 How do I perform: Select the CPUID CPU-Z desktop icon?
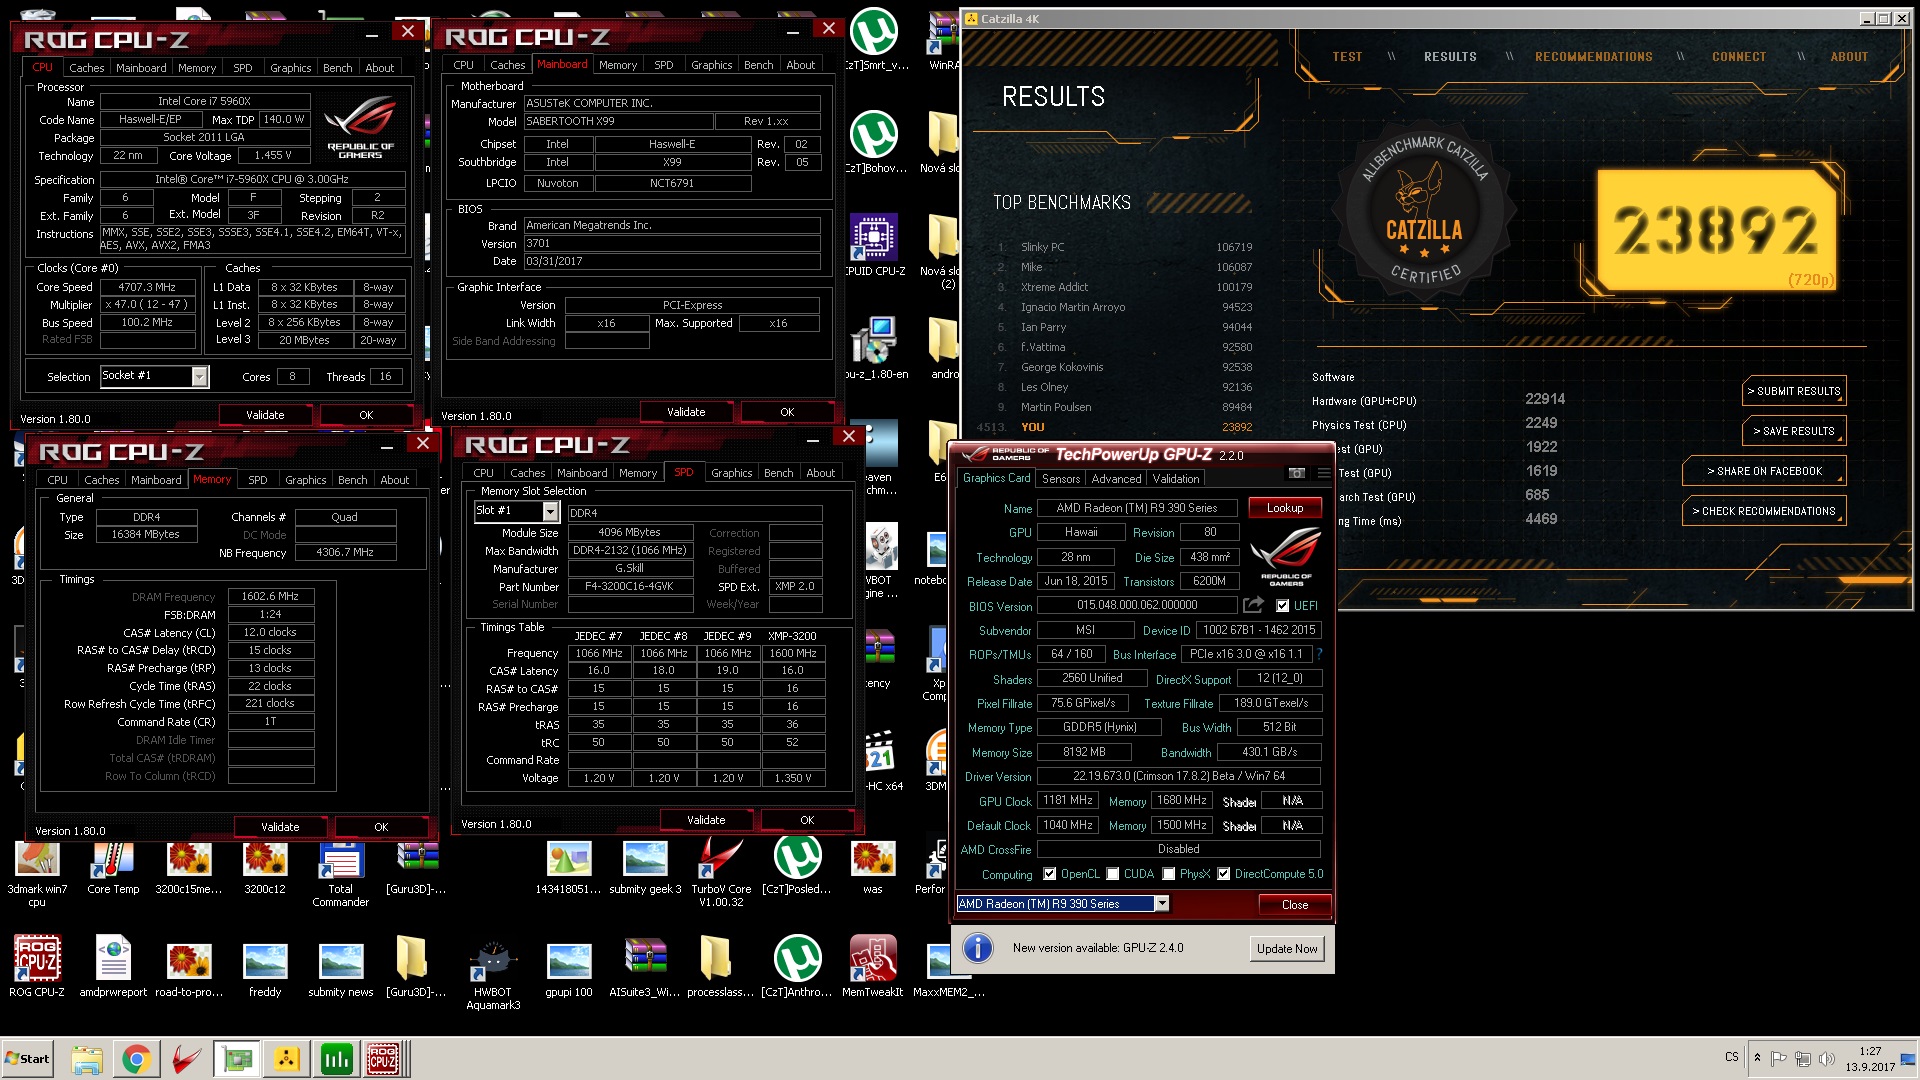tap(874, 245)
